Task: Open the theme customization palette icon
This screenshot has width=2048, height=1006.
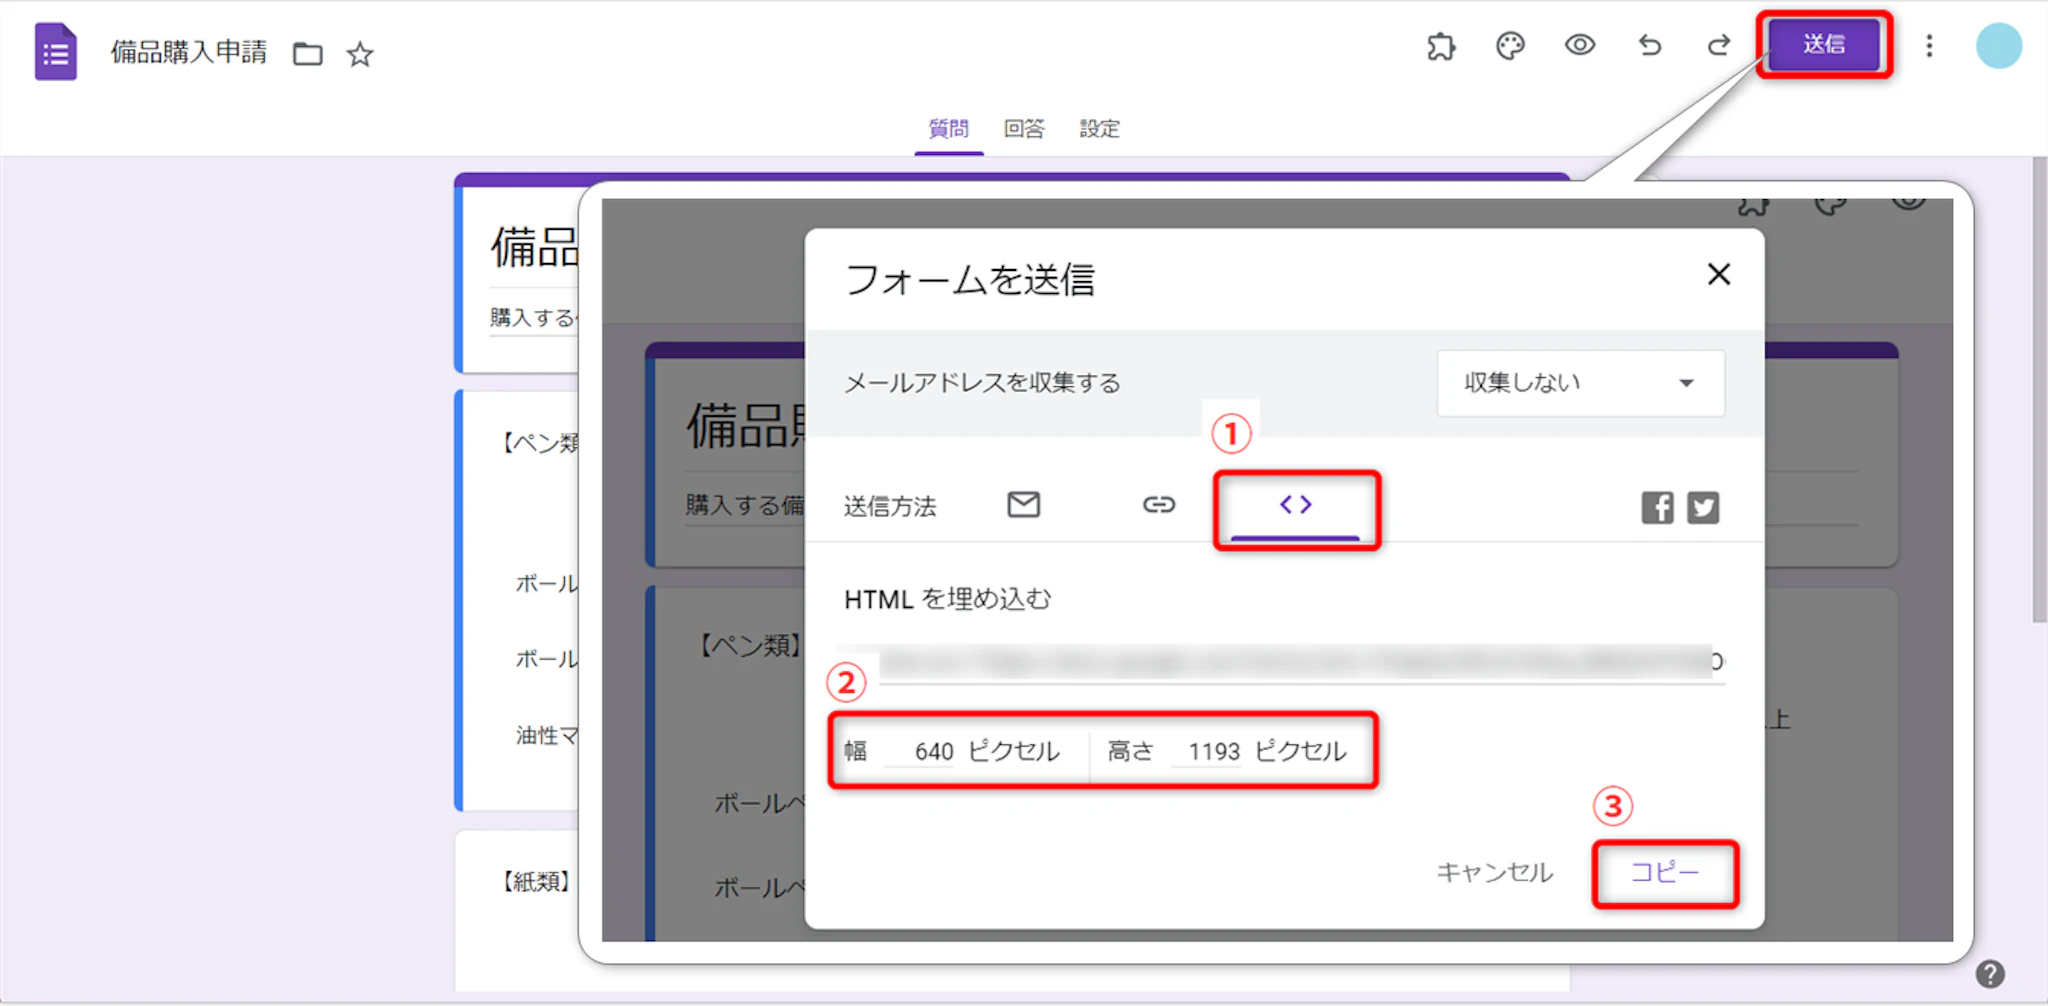Action: click(1510, 46)
